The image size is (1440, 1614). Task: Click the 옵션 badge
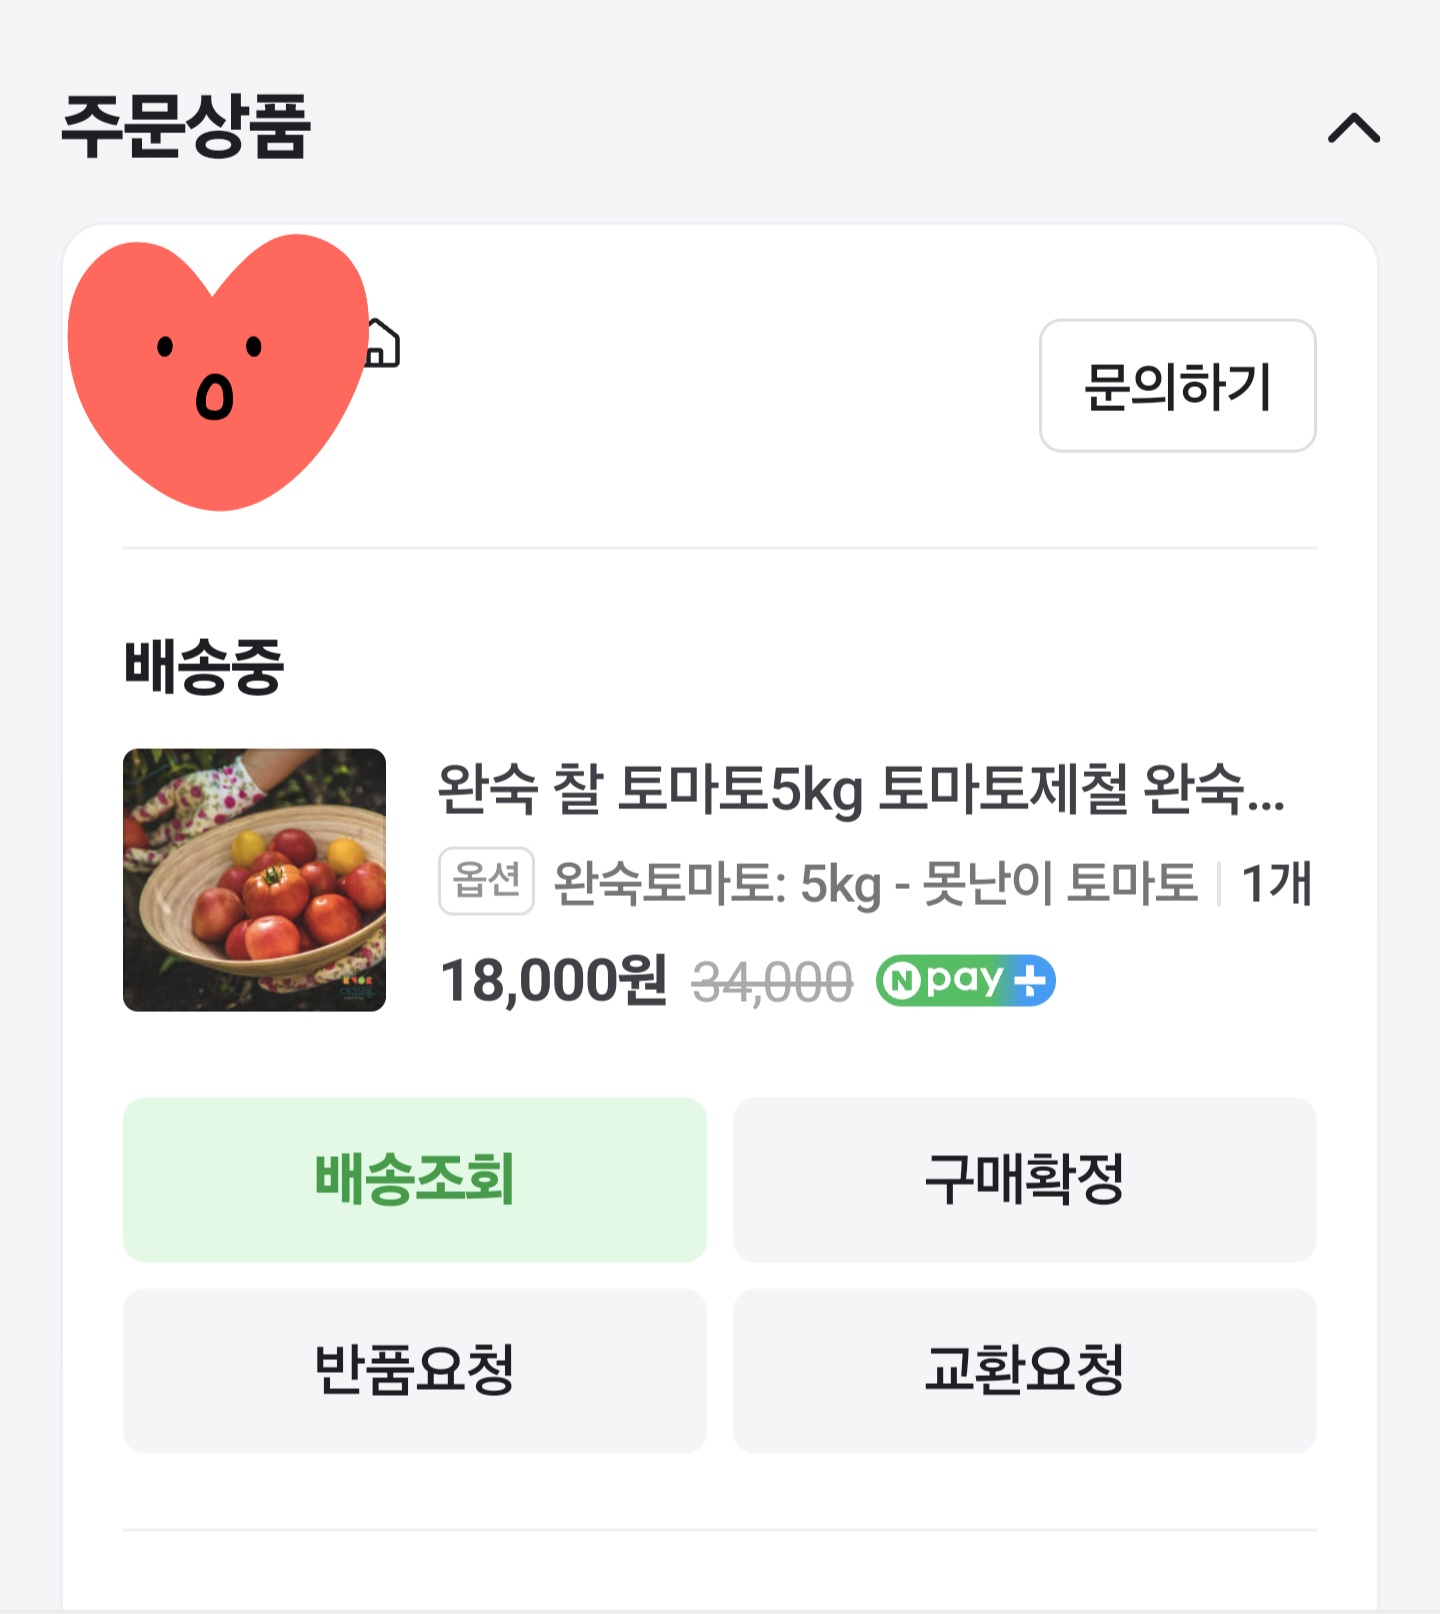pyautogui.click(x=486, y=881)
